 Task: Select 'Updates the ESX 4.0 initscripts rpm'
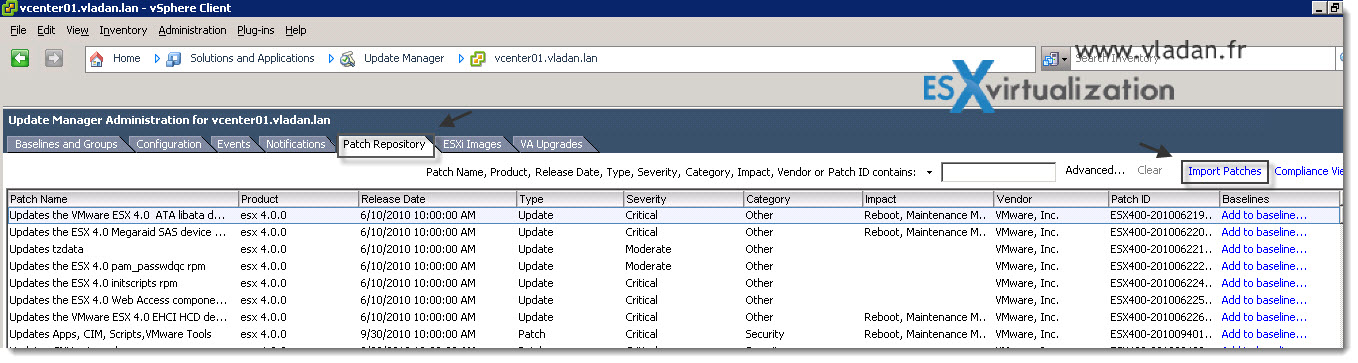click(x=672, y=283)
